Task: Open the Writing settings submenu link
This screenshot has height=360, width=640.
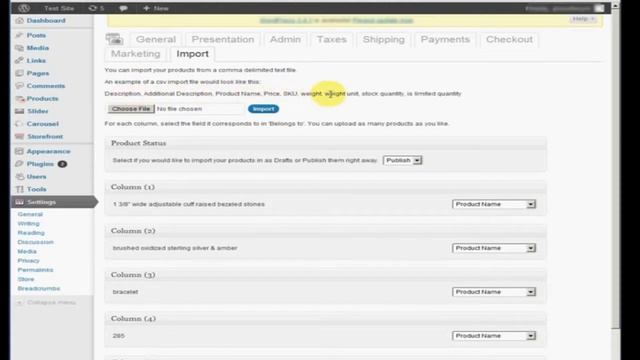Action: click(x=29, y=224)
